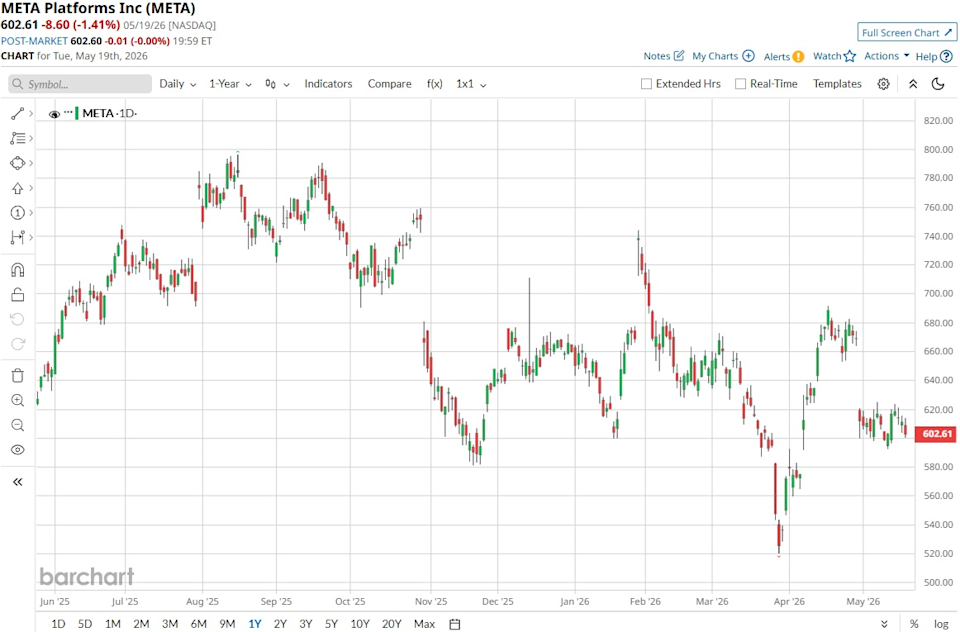Select the 6M range
960x632 pixels.
[198, 624]
